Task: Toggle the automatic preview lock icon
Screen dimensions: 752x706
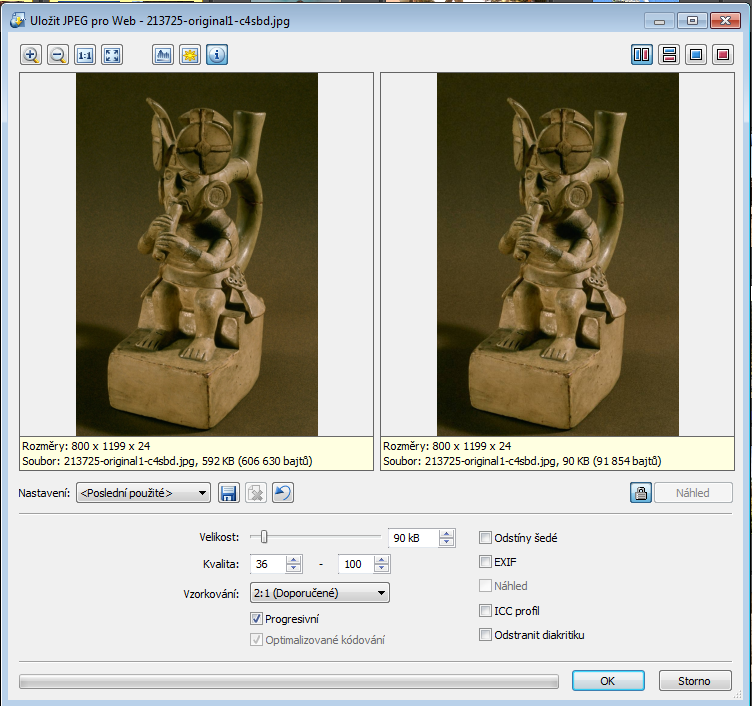Action: pyautogui.click(x=641, y=493)
